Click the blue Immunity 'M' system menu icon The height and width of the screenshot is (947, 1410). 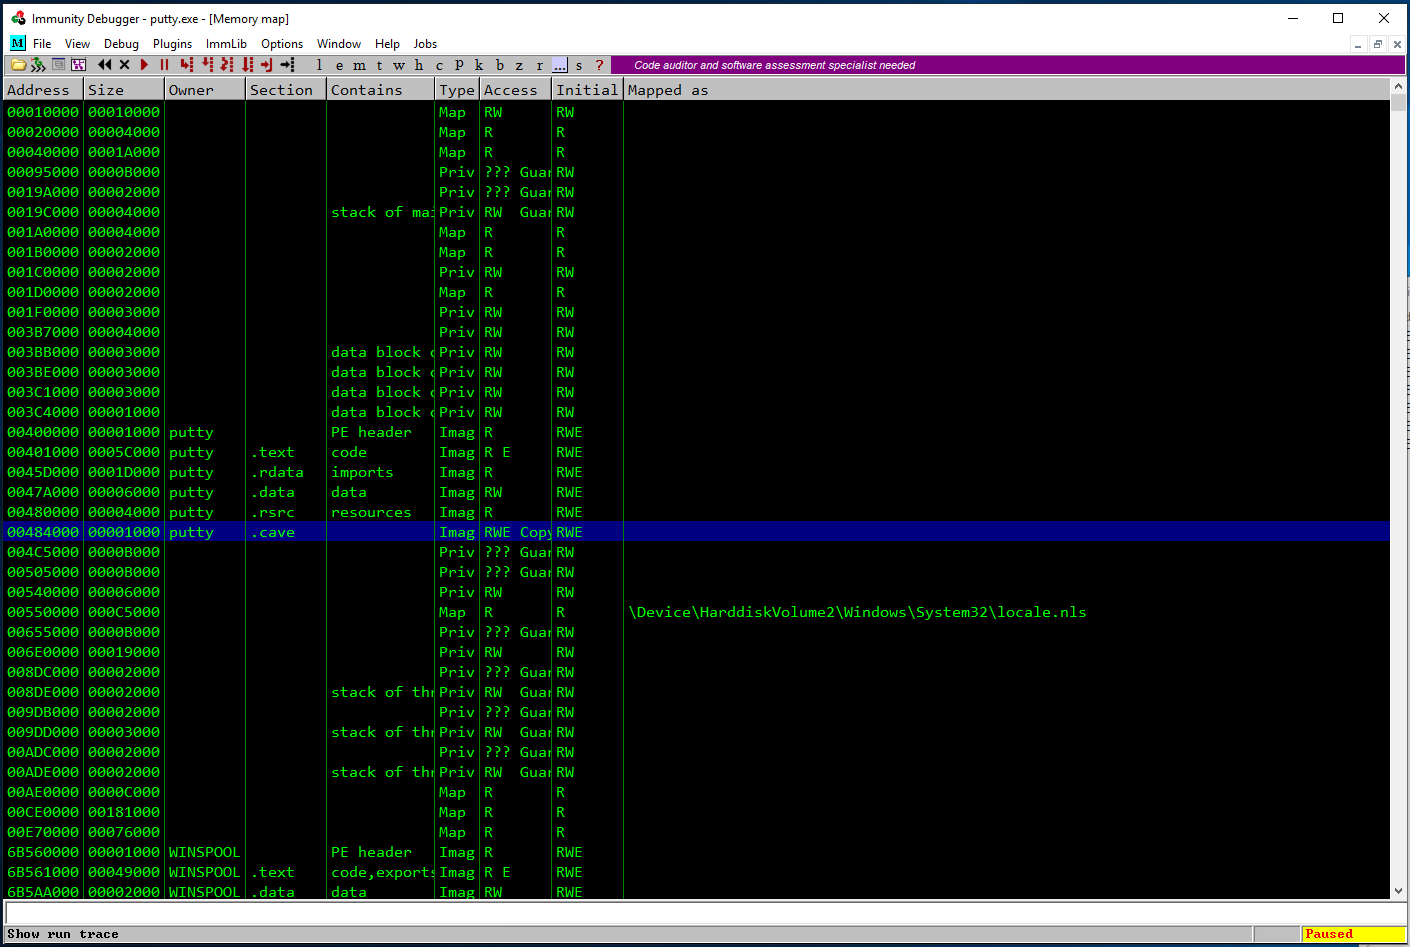click(x=18, y=43)
